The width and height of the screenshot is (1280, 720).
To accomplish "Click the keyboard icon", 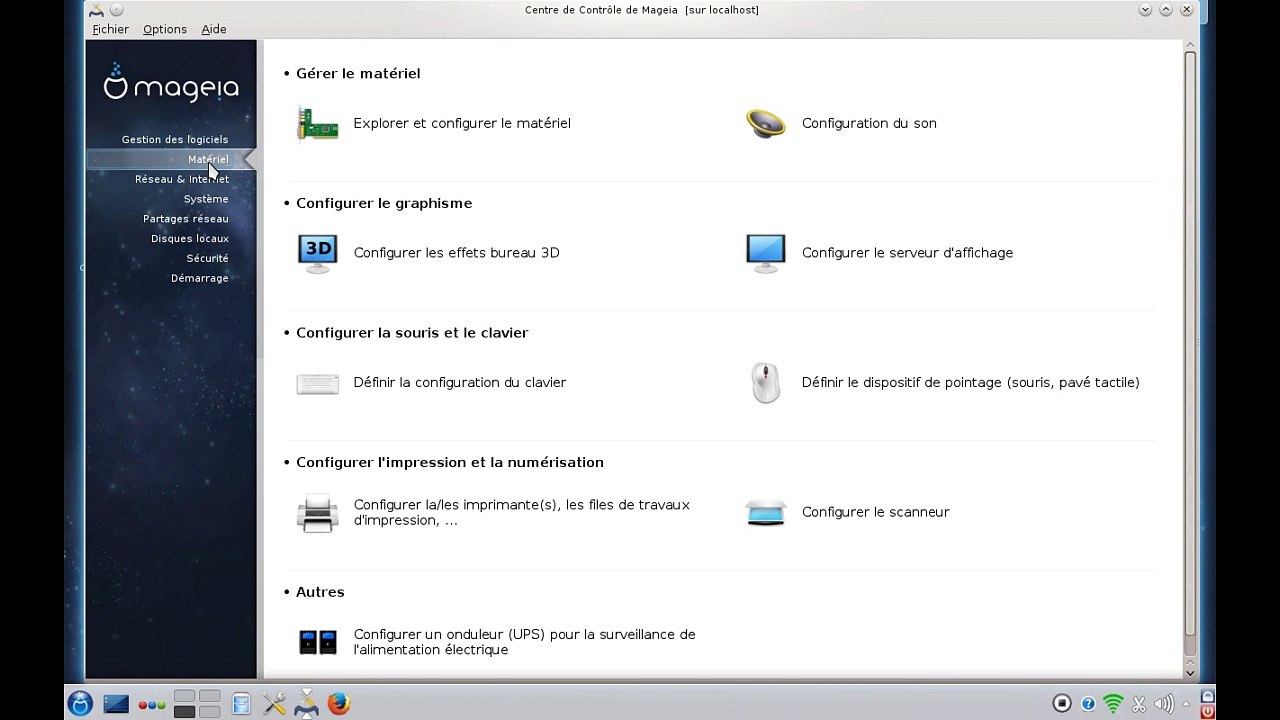I will point(318,383).
